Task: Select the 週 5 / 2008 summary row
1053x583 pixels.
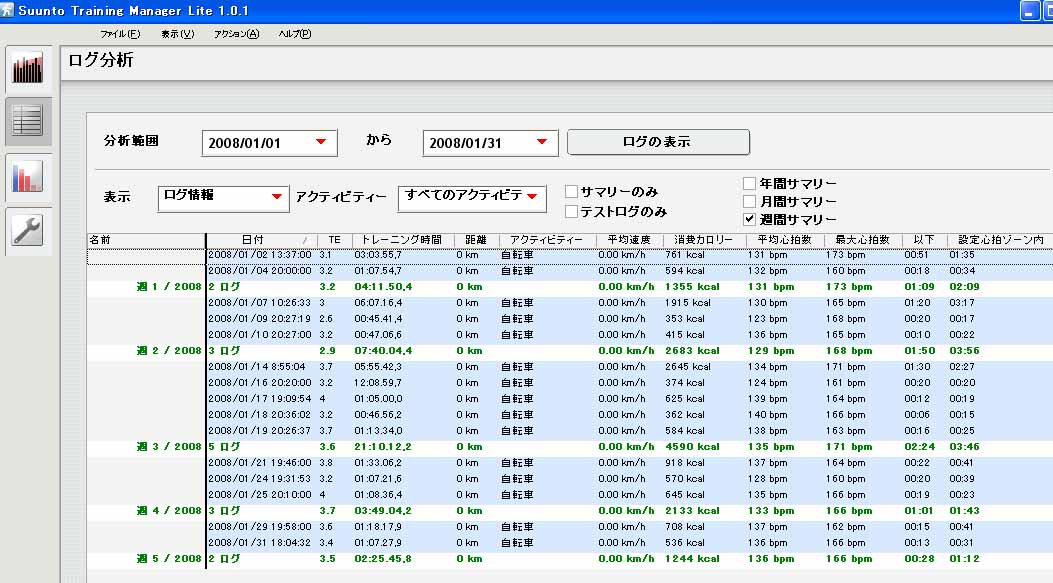Action: coord(569,559)
